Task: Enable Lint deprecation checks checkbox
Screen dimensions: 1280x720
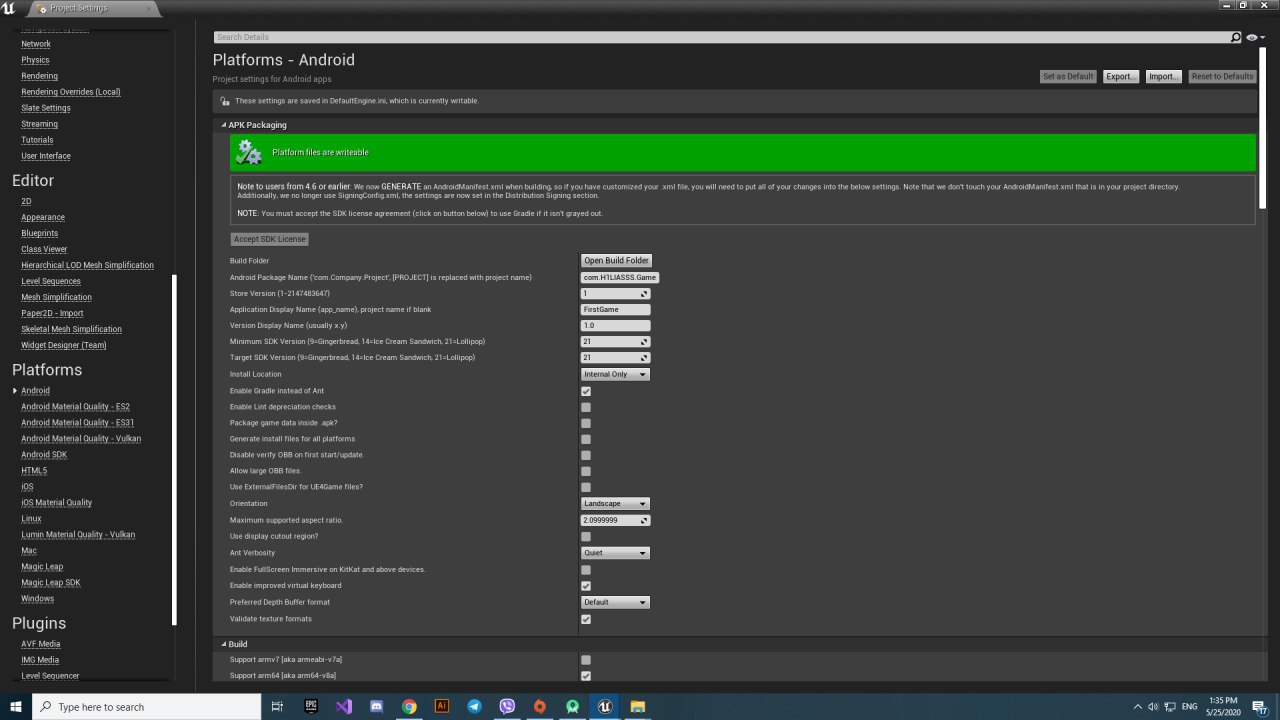Action: (x=586, y=407)
